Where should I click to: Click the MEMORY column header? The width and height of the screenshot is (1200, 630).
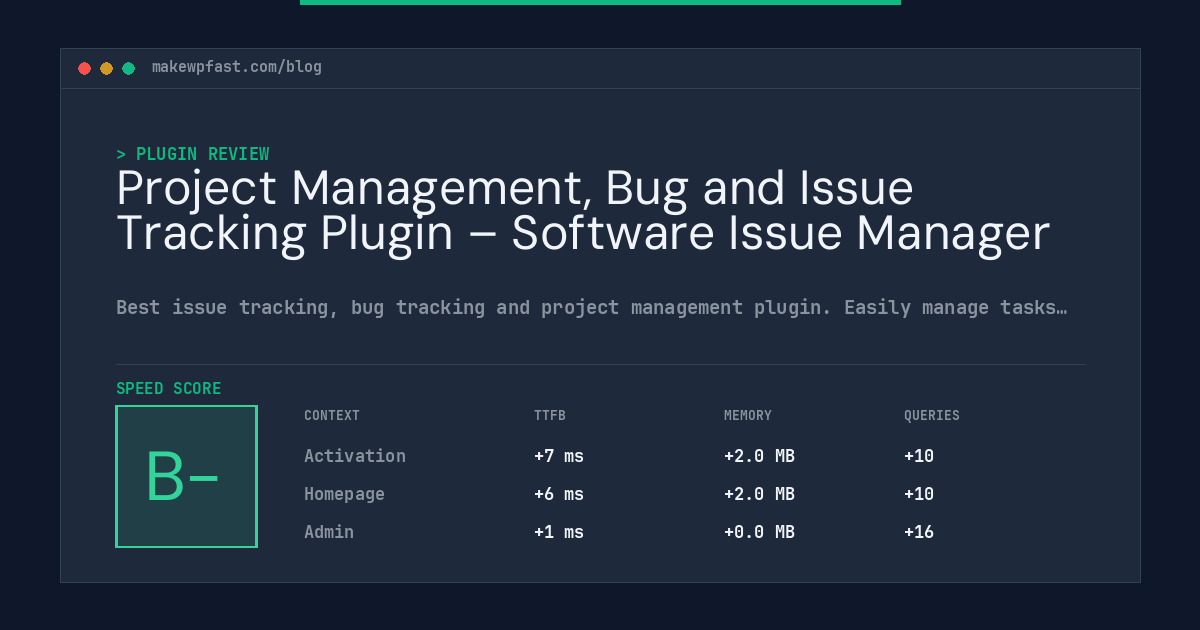(x=748, y=415)
